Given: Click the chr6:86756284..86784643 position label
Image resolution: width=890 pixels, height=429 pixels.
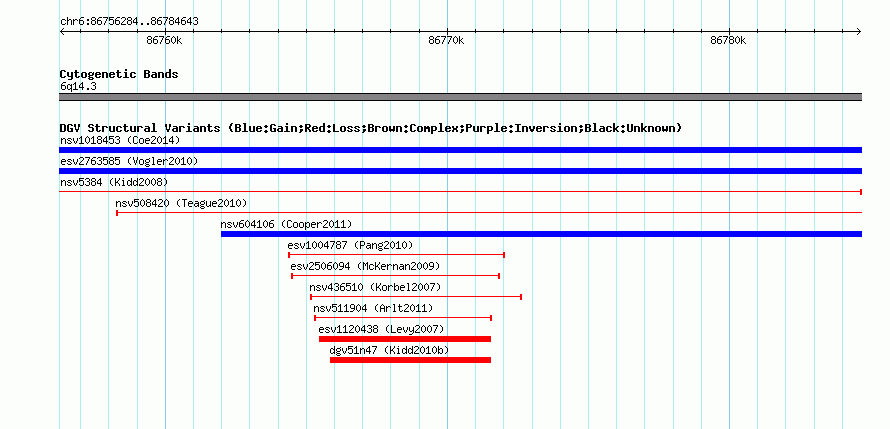Looking at the screenshot, I should pyautogui.click(x=129, y=22).
